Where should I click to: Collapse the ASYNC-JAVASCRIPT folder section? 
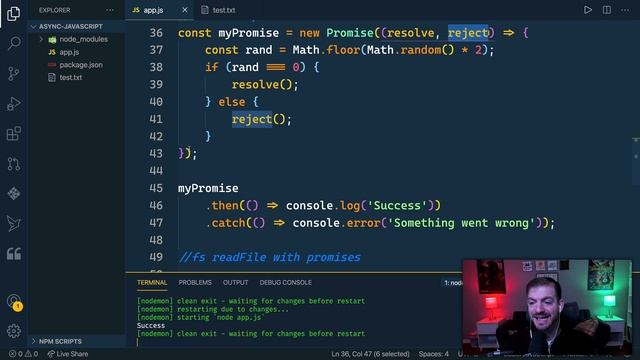pyautogui.click(x=77, y=27)
